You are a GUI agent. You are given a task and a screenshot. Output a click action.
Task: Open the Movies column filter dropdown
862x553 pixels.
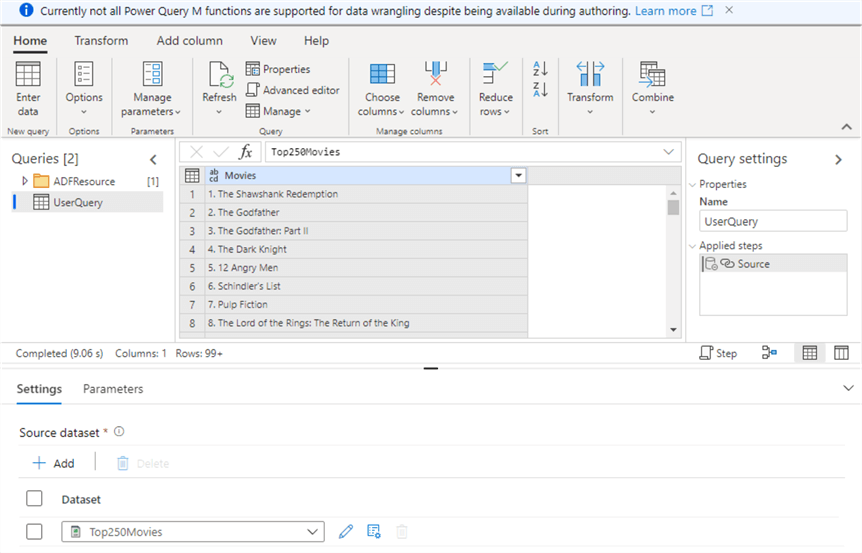point(518,176)
